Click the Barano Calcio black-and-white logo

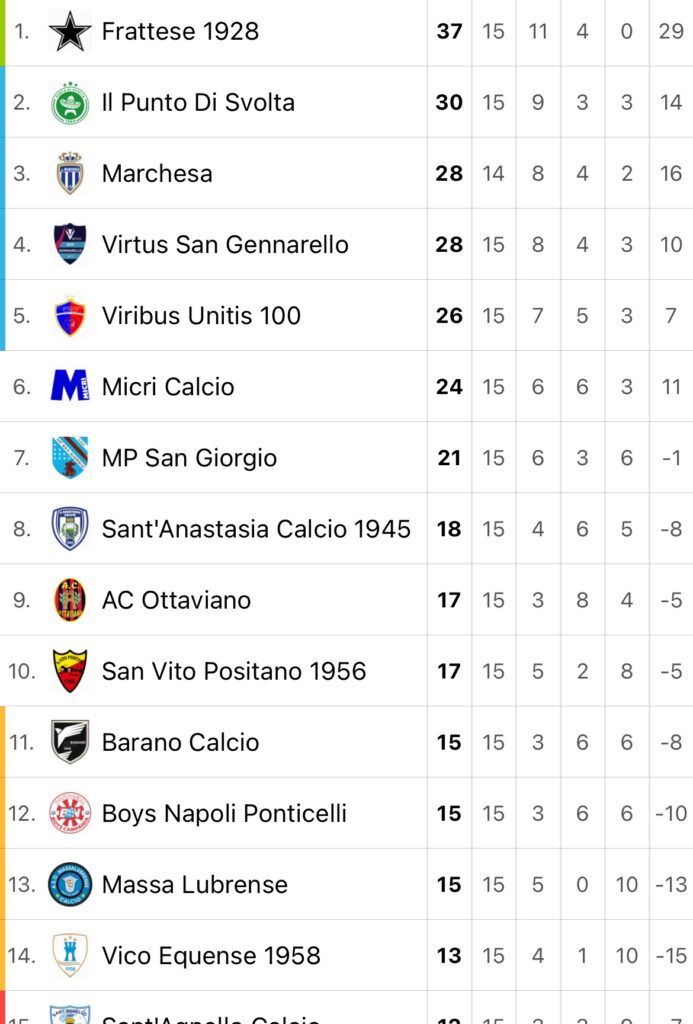tap(70, 742)
